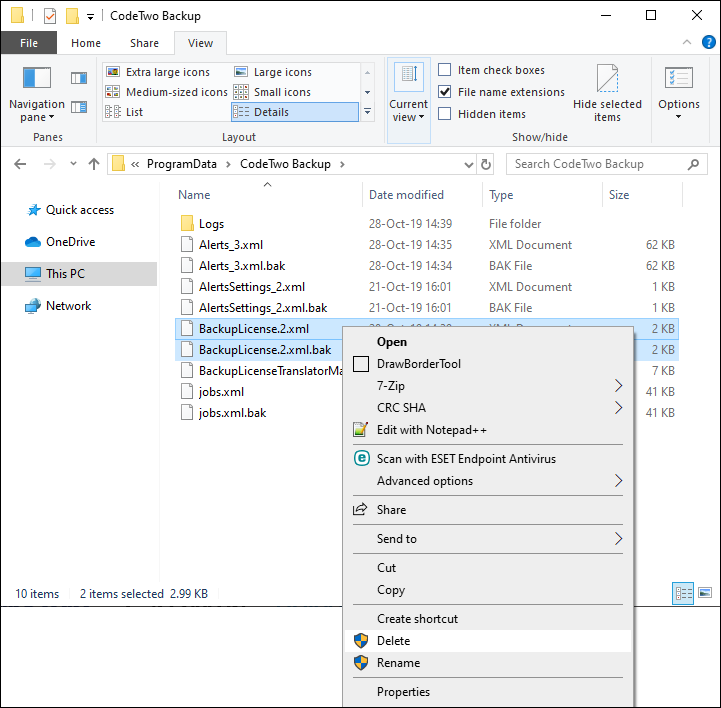Enable Hidden items checkbox

pyautogui.click(x=444, y=114)
